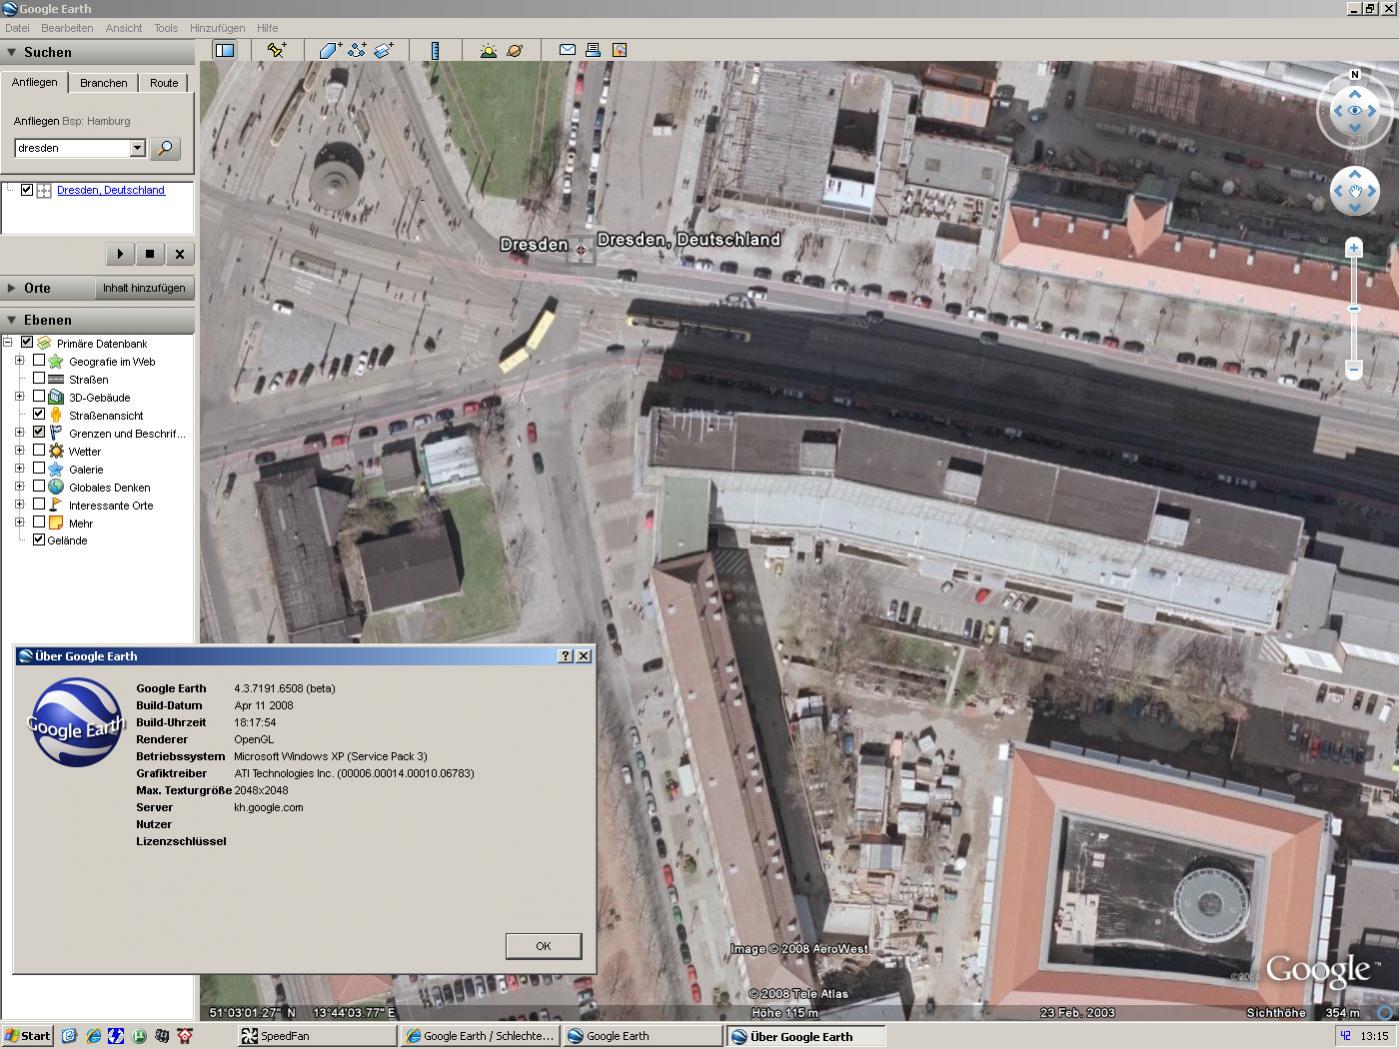This screenshot has width=1399, height=1049.
Task: Toggle the sidebar panel icon in toolbar
Action: click(x=225, y=50)
